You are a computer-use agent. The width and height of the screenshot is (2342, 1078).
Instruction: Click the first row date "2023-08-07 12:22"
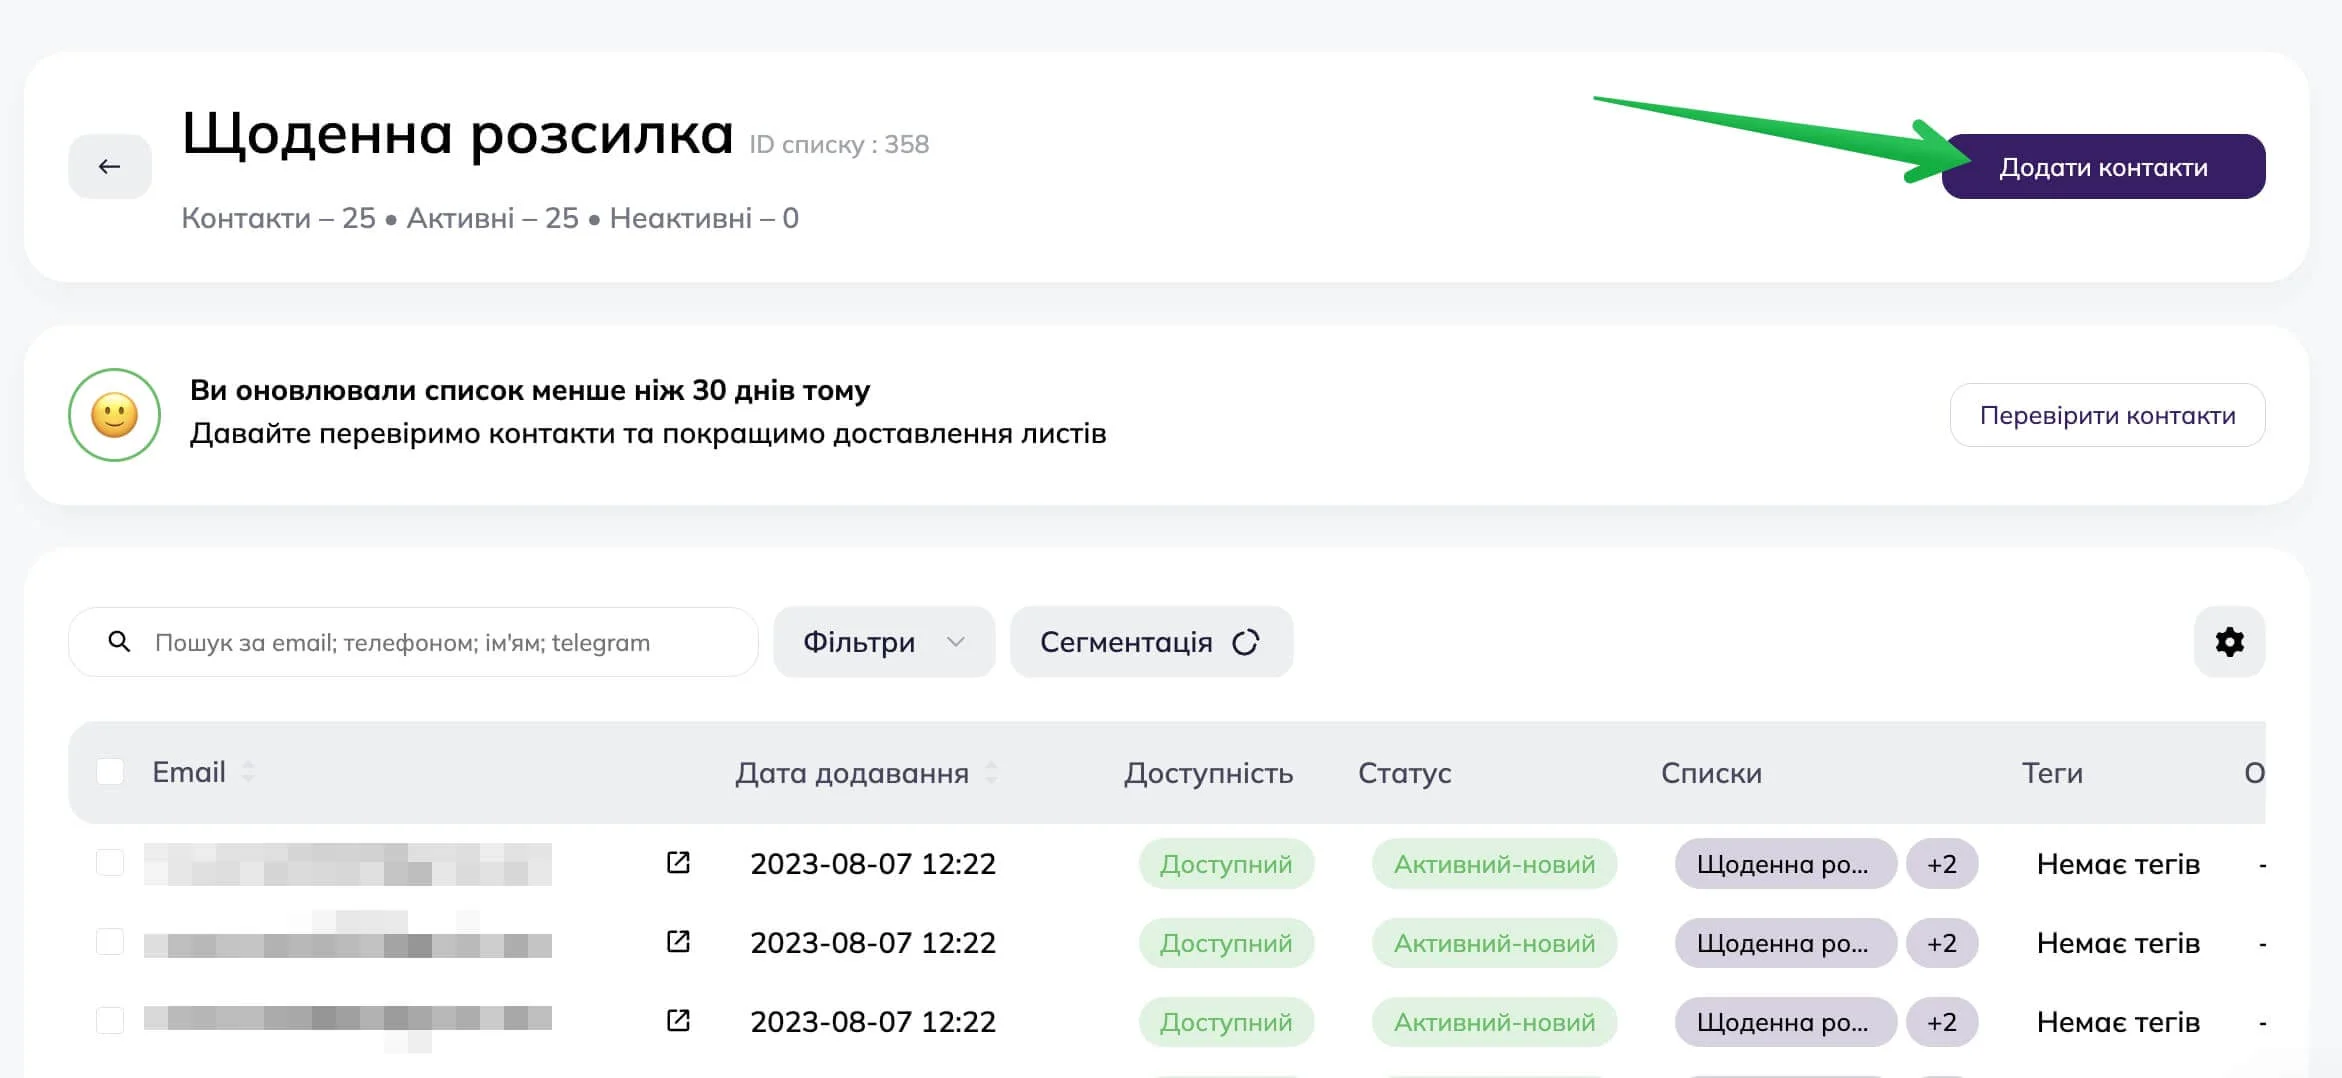point(873,863)
